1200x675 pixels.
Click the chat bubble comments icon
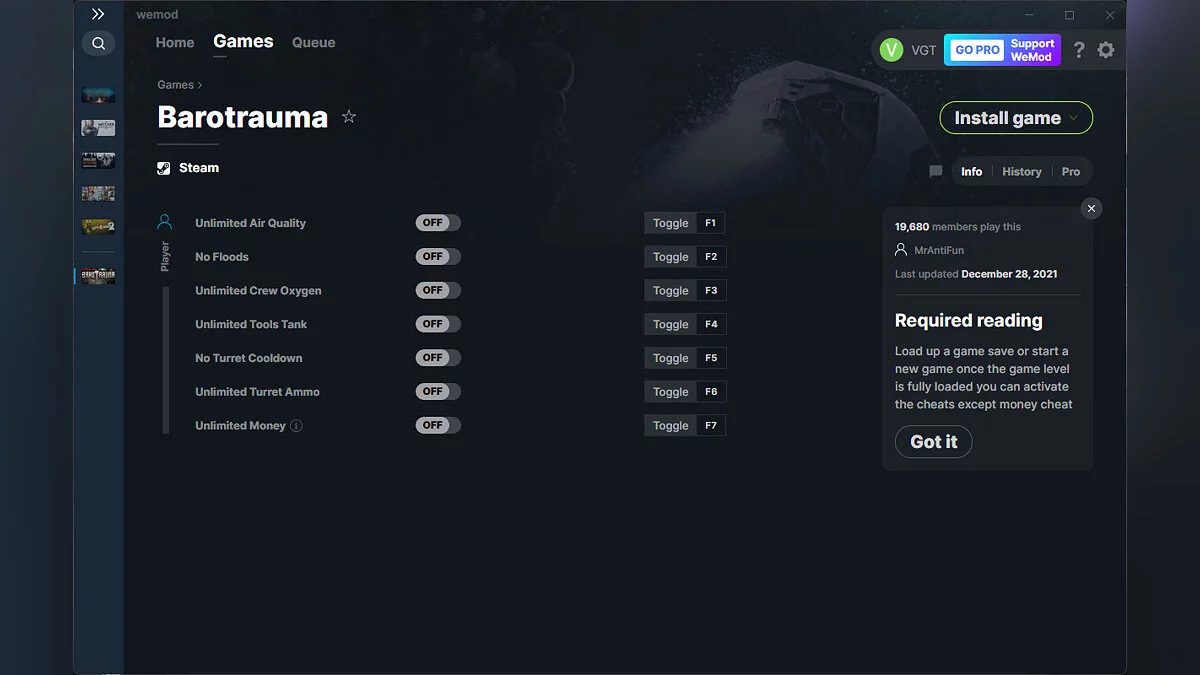tap(936, 172)
